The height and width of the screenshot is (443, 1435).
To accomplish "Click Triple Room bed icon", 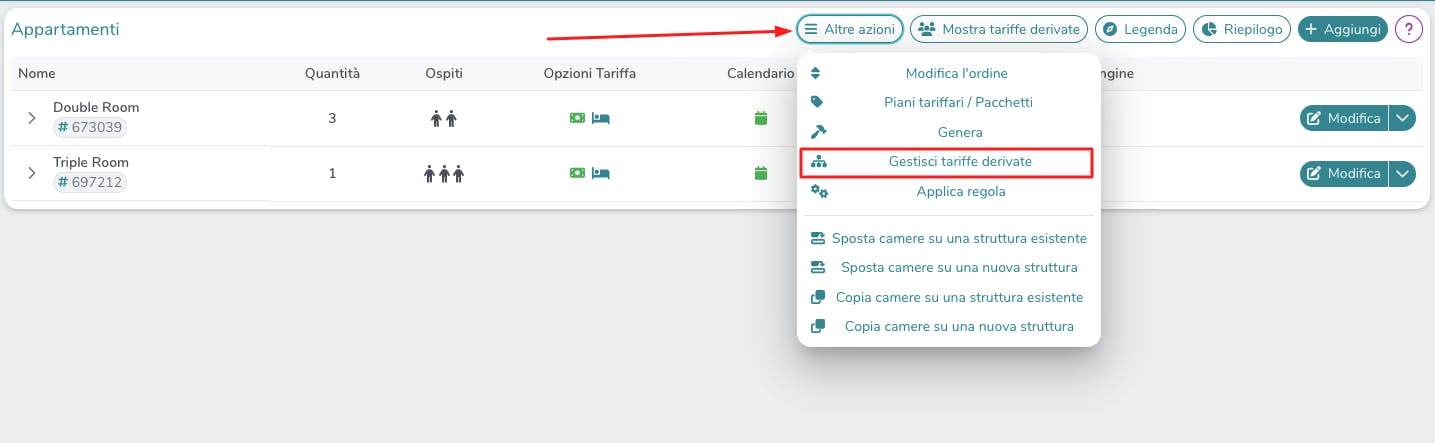I will [x=601, y=173].
